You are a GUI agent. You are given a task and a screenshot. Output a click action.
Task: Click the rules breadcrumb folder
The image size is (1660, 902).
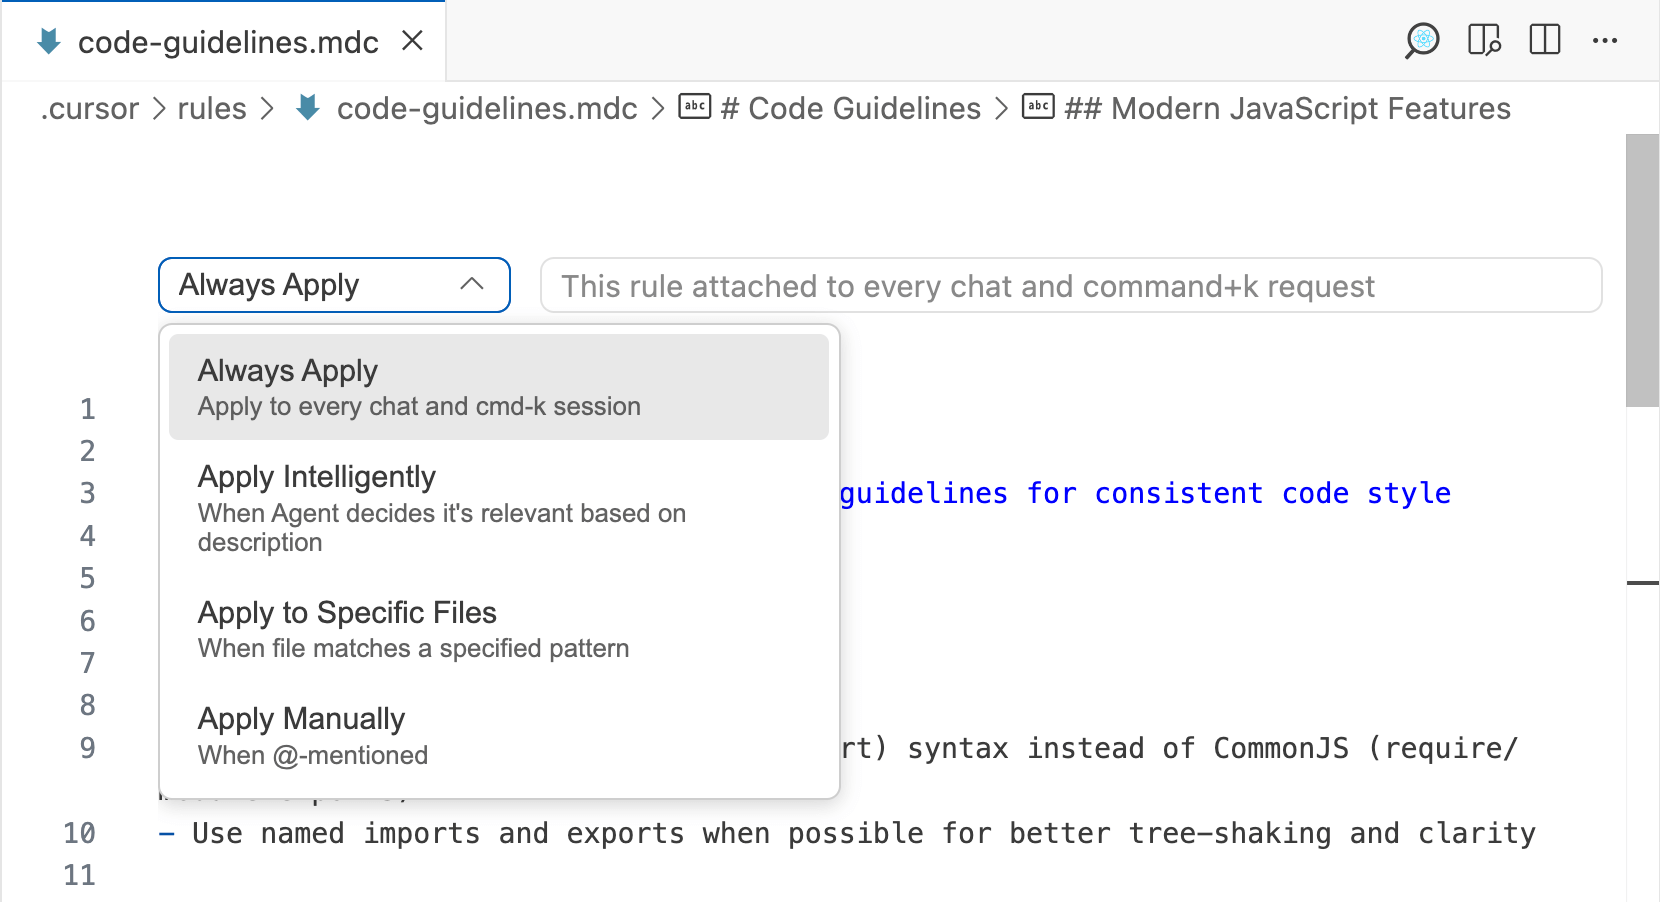(212, 108)
